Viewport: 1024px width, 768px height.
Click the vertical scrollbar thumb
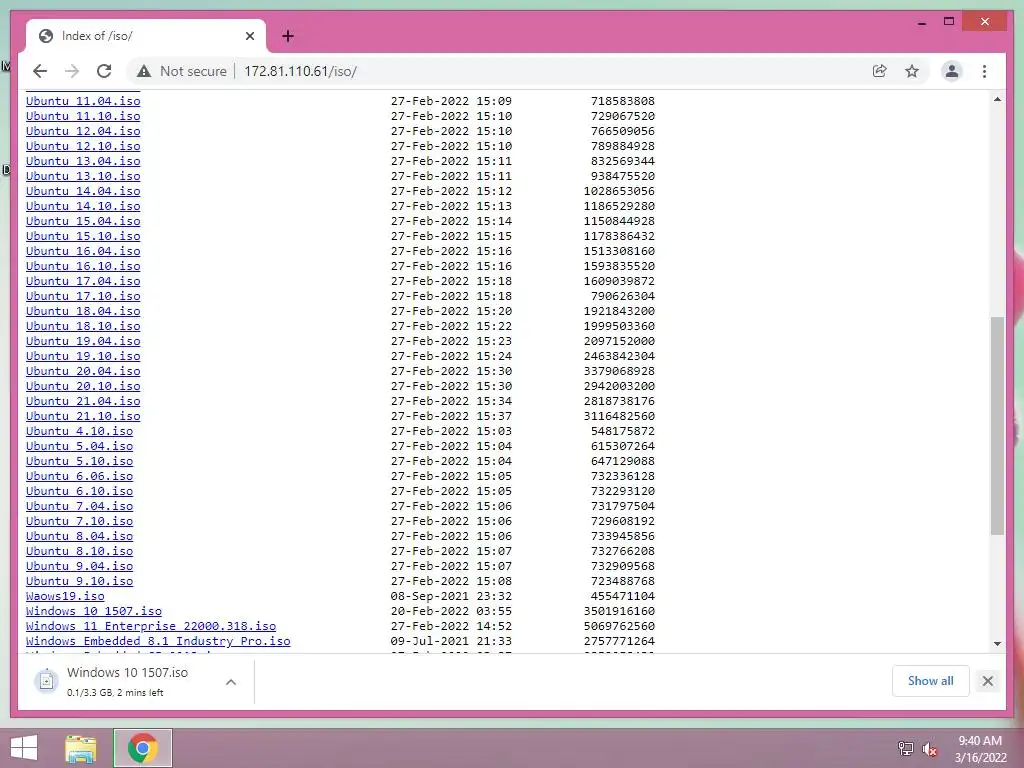pyautogui.click(x=997, y=426)
